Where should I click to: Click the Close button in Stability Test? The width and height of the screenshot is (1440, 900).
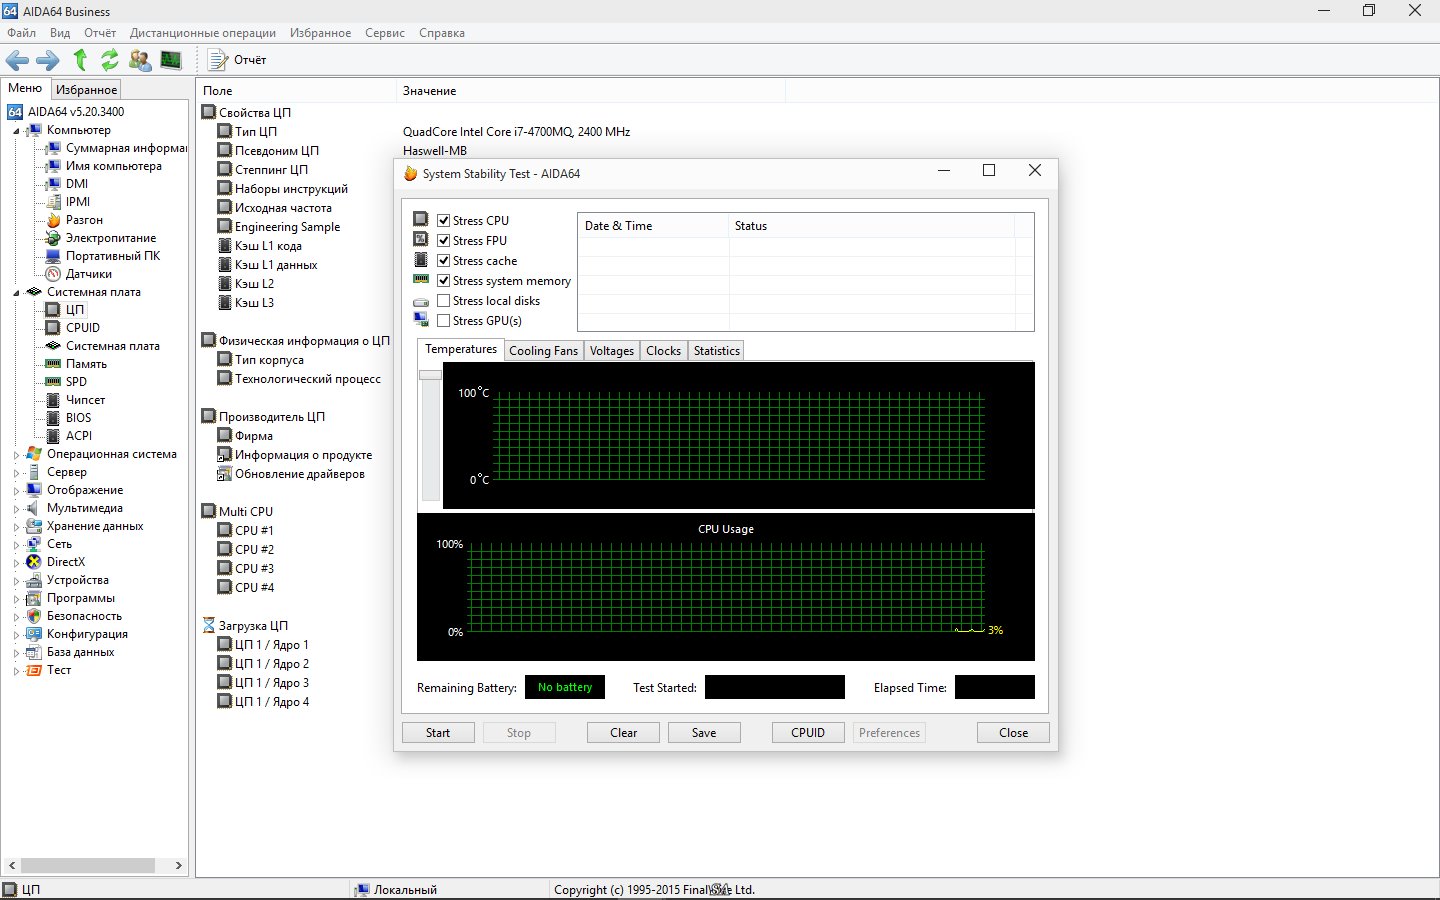click(x=1013, y=733)
